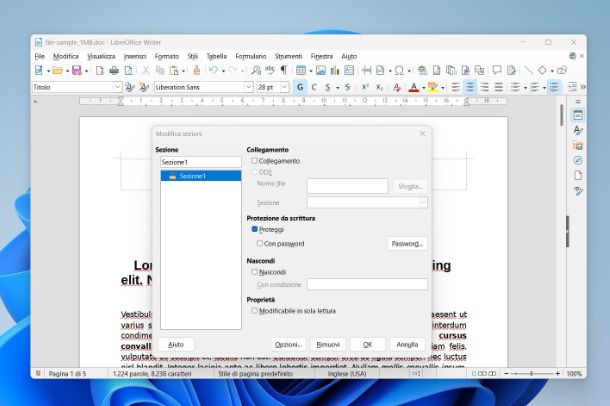Viewport: 610px width, 406px height.
Task: Center align text icon
Action: 470,87
